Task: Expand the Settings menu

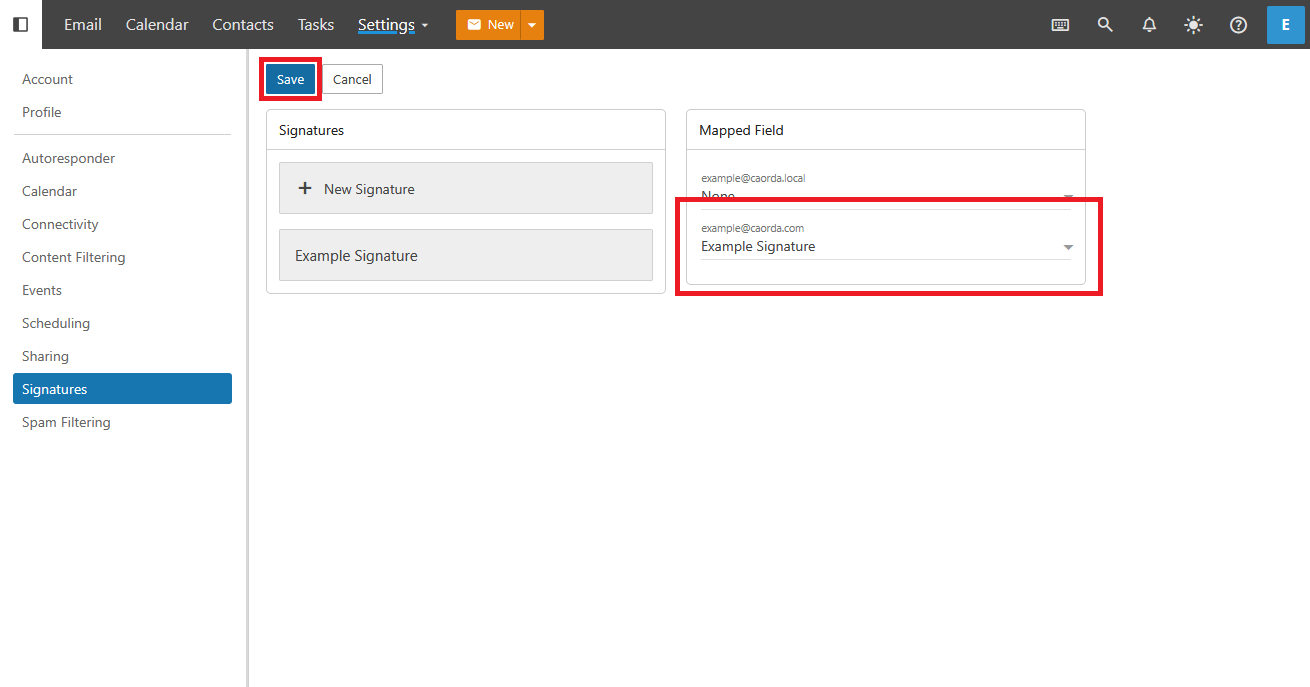Action: (393, 25)
